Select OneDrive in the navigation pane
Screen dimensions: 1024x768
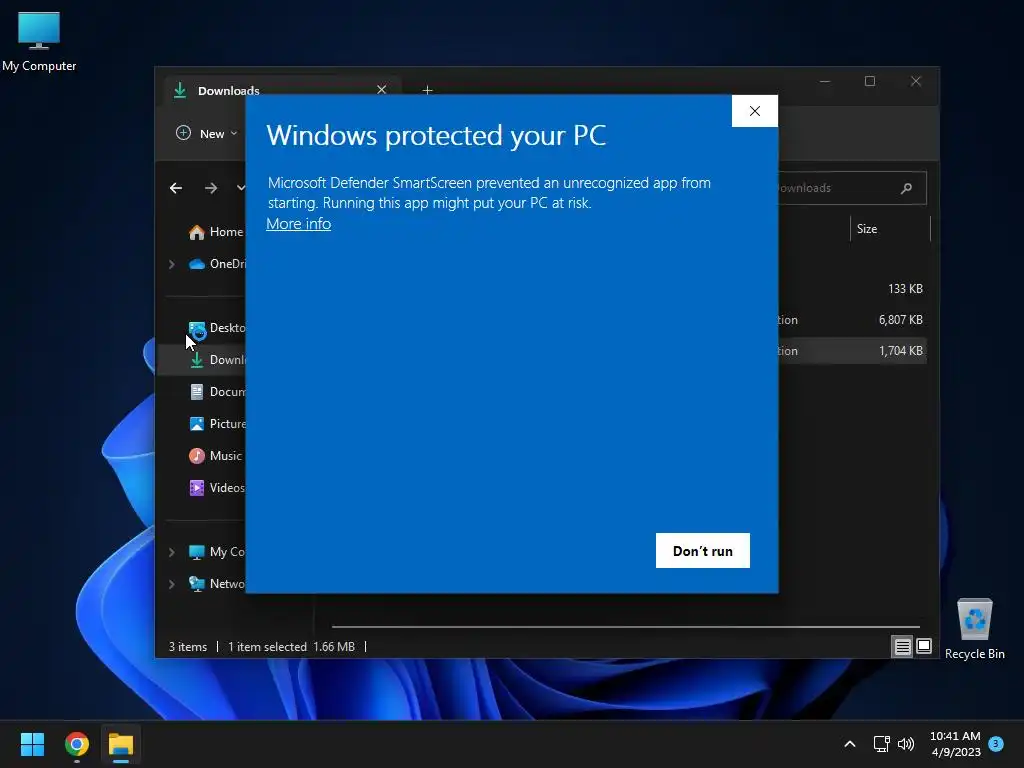coord(217,264)
